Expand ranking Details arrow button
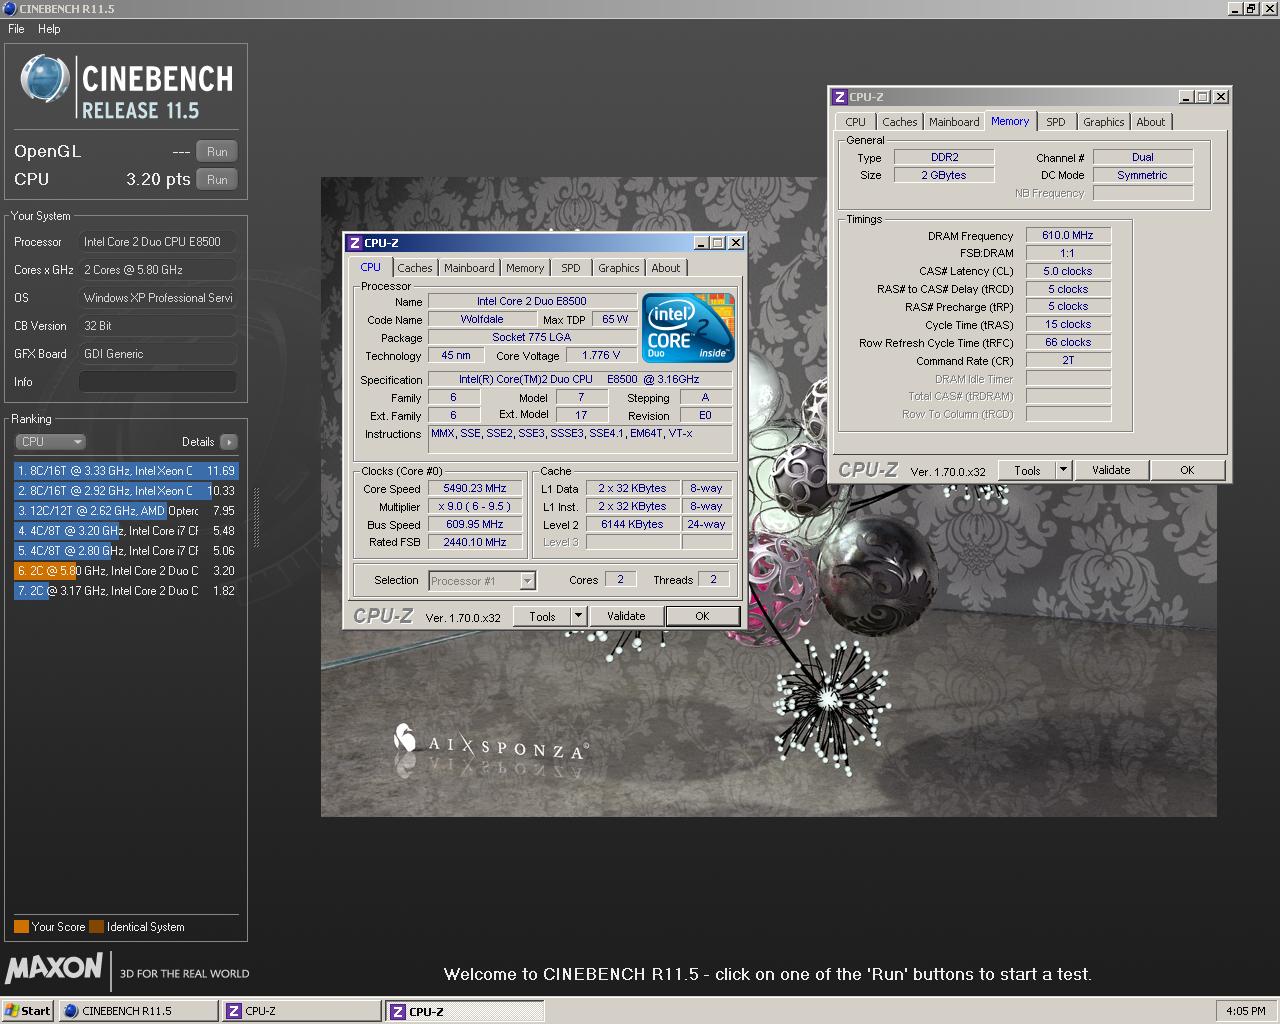1280x1024 pixels. [229, 442]
